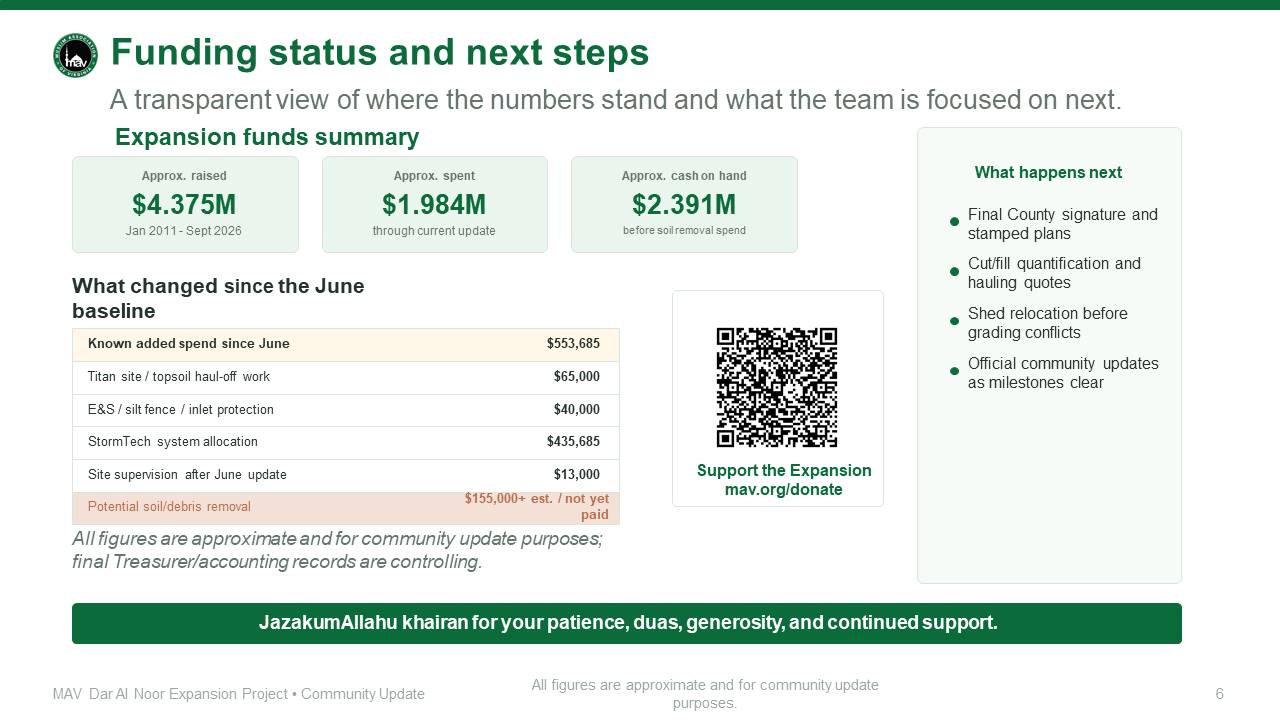The height and width of the screenshot is (720, 1280).
Task: Click the '$40,000' amount cell
Action: [577, 410]
